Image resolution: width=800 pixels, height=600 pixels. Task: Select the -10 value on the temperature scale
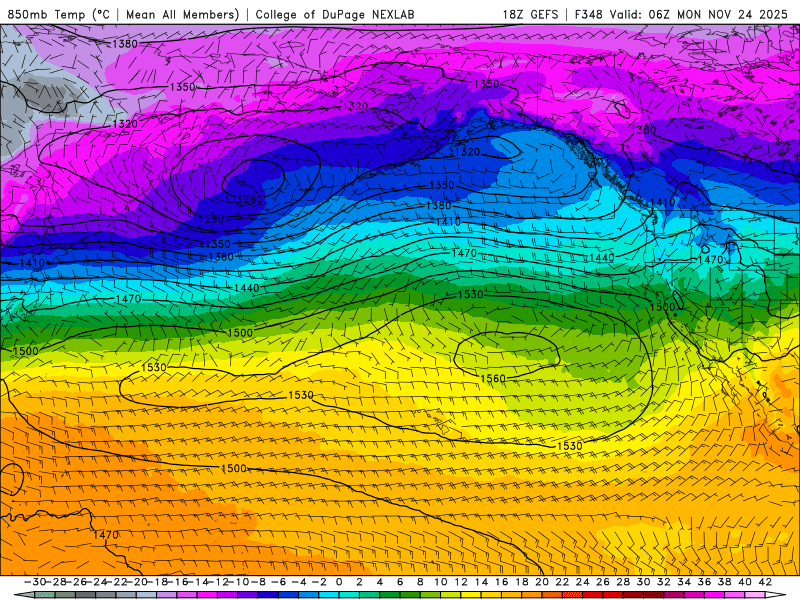pyautogui.click(x=239, y=582)
